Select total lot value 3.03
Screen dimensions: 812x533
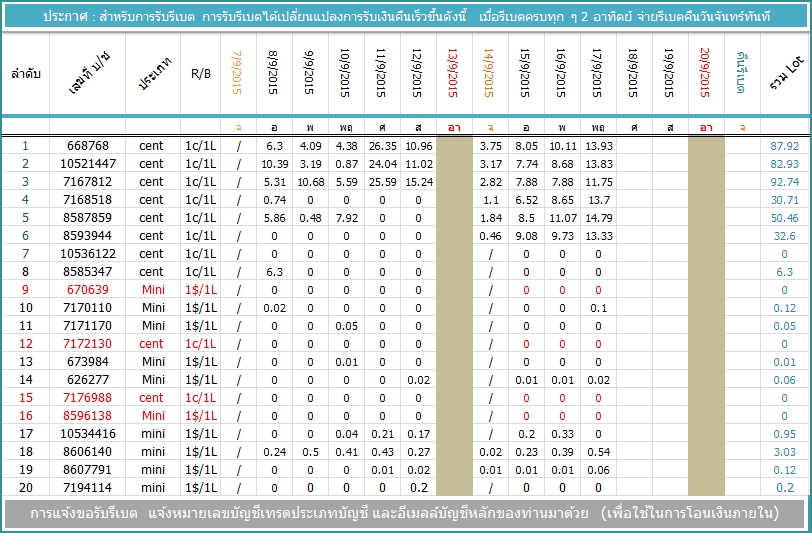click(785, 452)
